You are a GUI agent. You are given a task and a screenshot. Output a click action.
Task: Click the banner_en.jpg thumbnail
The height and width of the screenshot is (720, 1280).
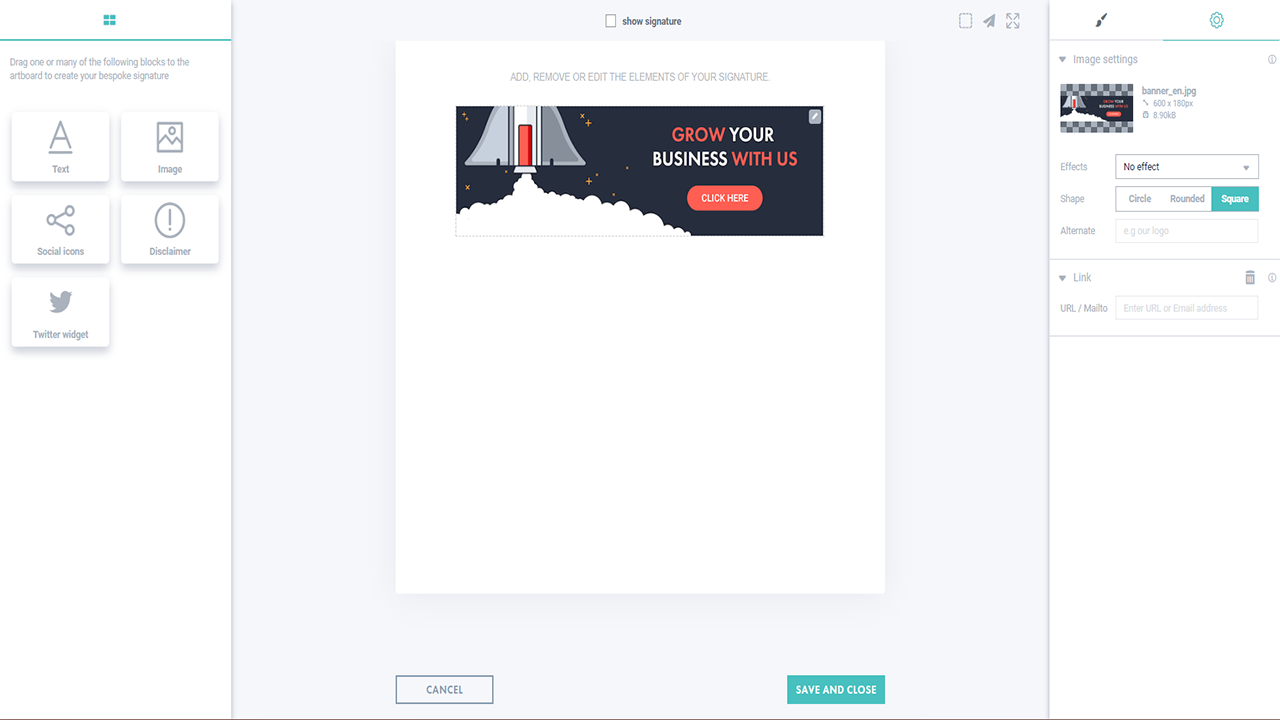pos(1097,108)
